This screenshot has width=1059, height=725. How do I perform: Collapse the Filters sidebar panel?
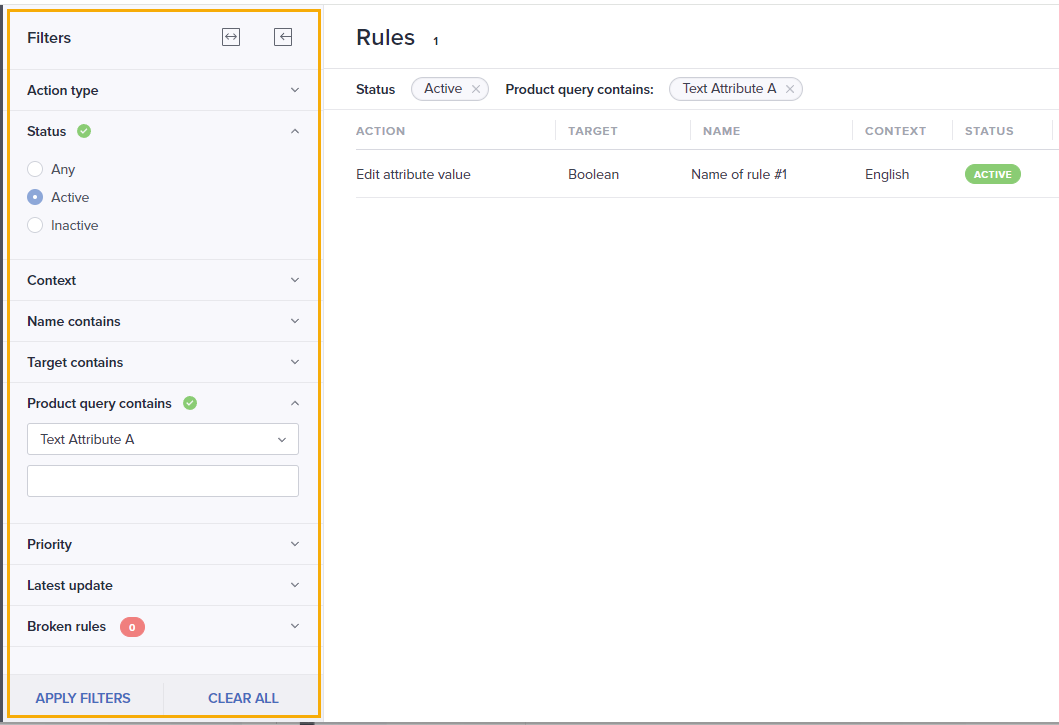[283, 36]
